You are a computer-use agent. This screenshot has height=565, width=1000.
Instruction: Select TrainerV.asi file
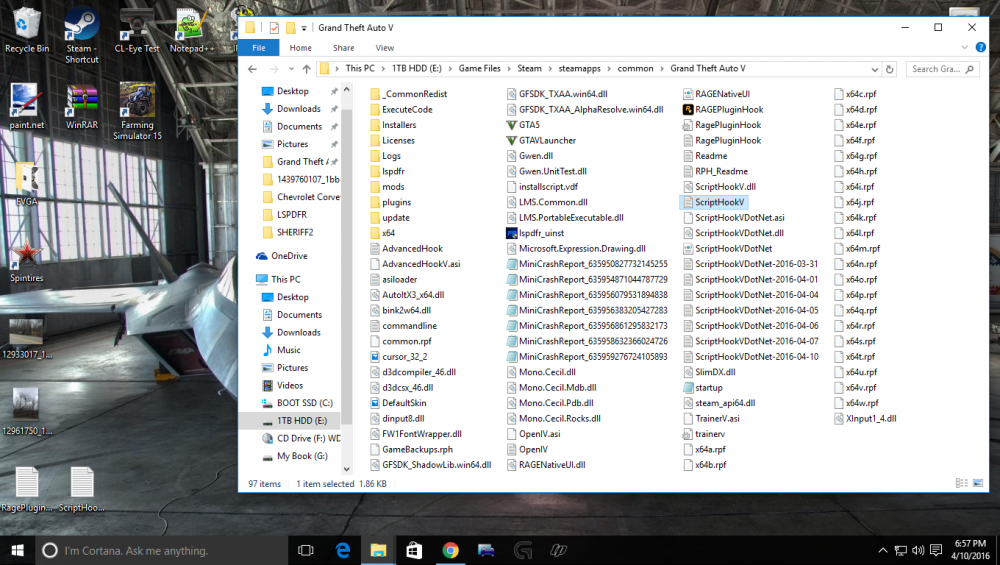coord(711,418)
